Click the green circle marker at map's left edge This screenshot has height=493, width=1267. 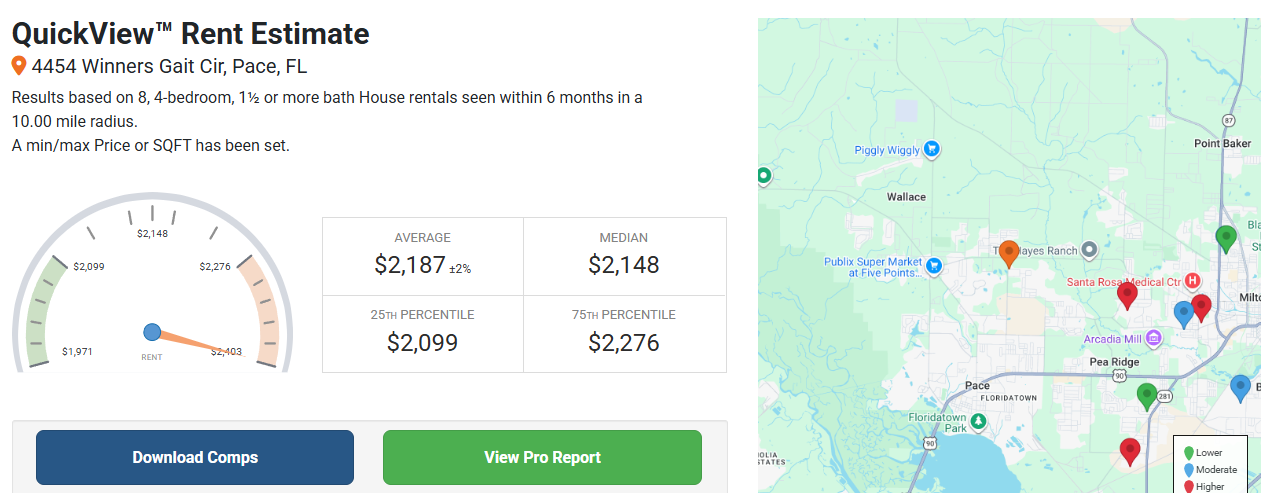point(764,176)
